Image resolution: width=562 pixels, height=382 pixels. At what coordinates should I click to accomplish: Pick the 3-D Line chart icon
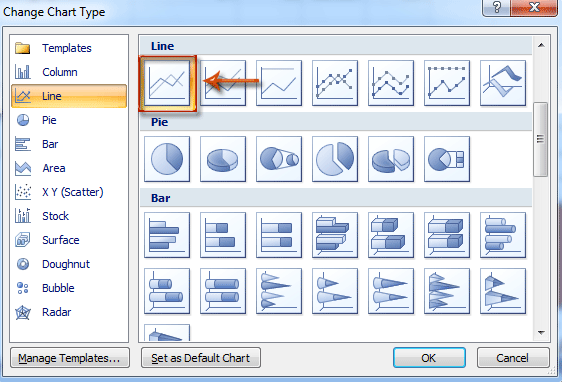click(503, 83)
